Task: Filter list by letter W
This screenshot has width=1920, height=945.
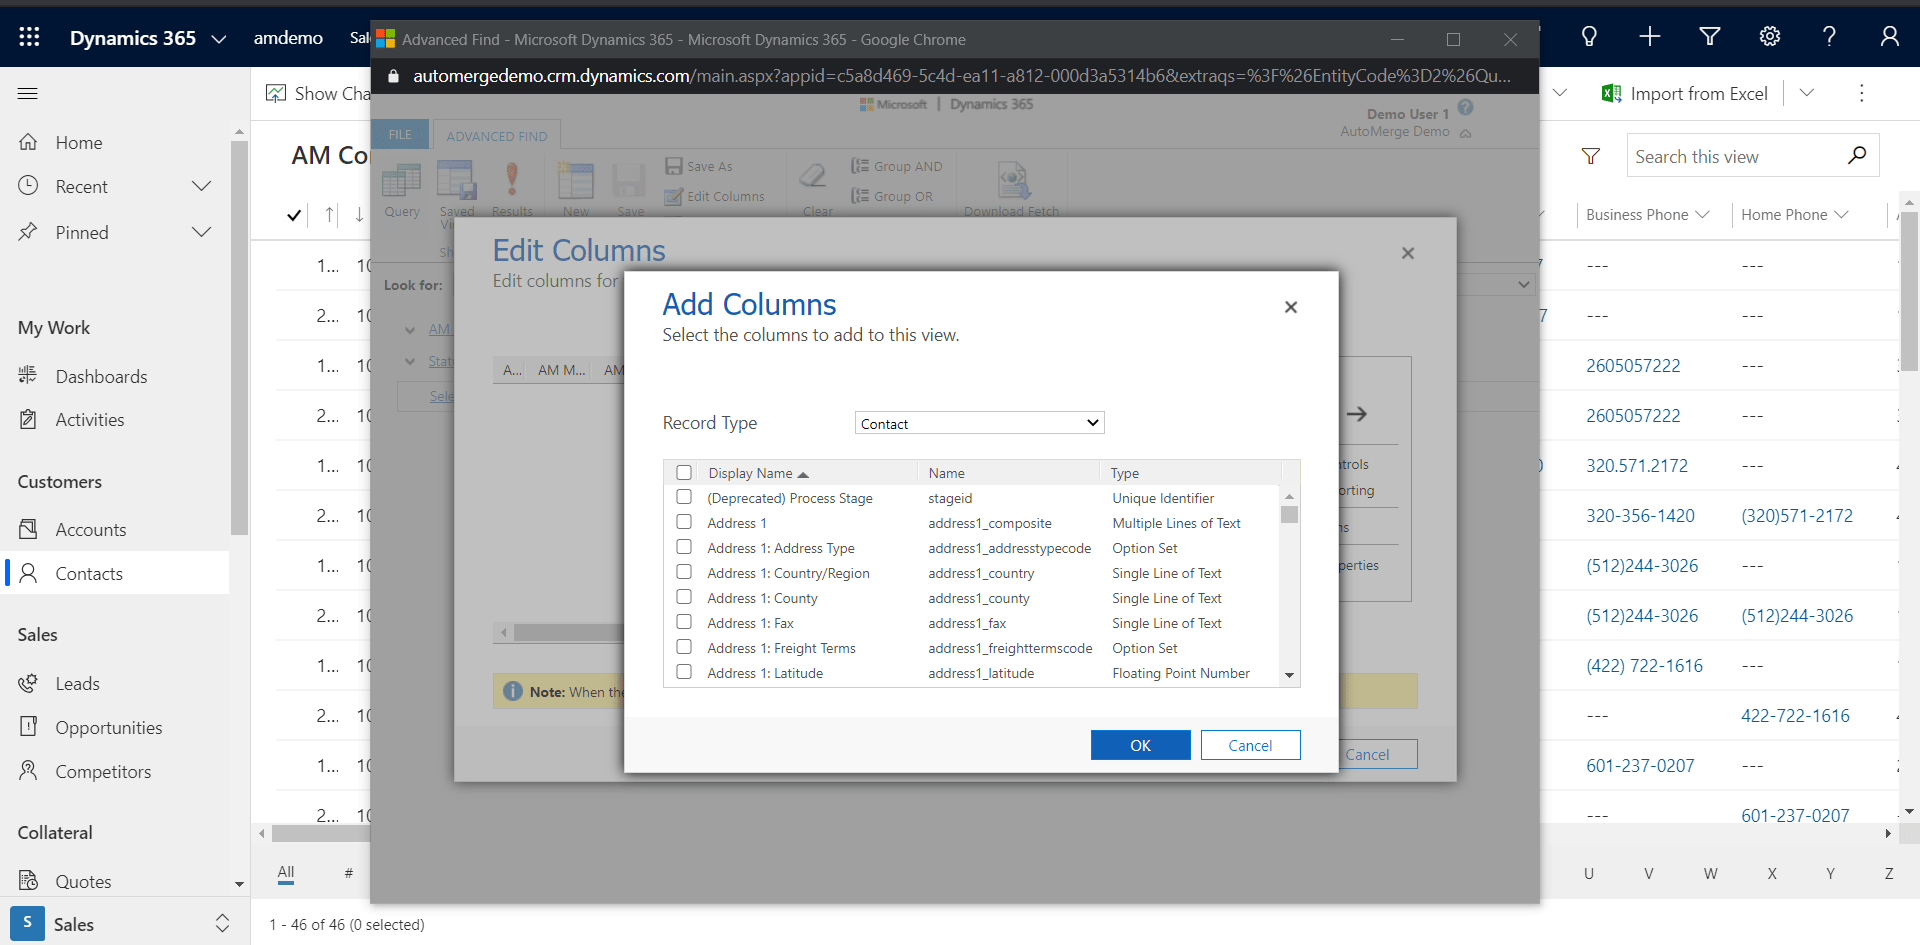Action: coord(1711,874)
